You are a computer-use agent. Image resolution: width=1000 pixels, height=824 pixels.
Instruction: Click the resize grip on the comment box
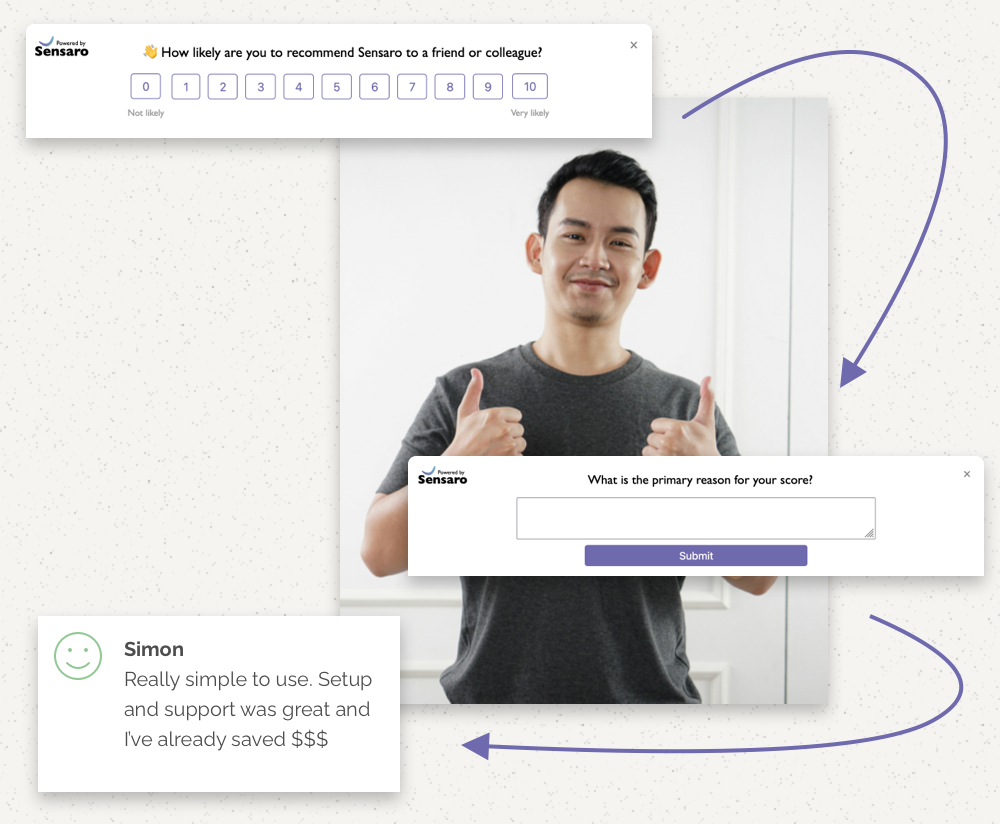point(871,533)
